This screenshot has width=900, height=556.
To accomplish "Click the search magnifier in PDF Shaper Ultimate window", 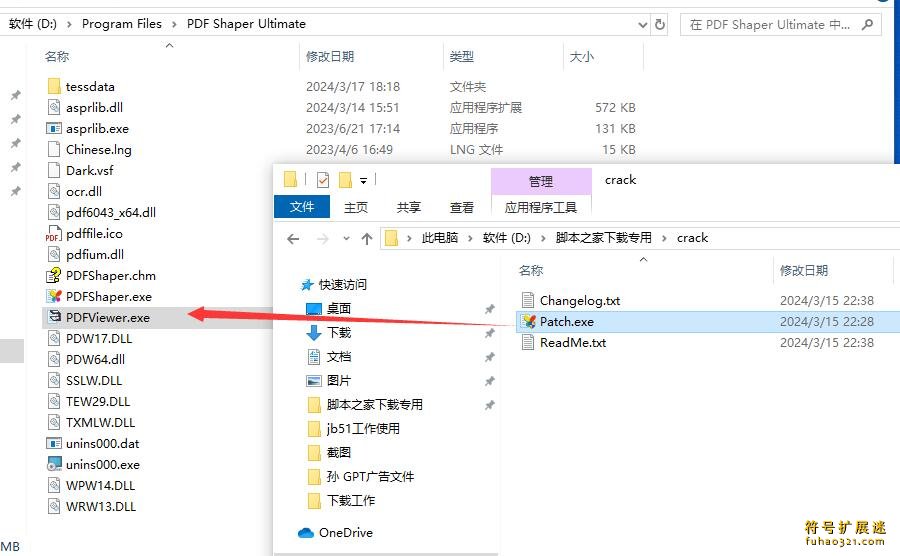I will pos(868,24).
